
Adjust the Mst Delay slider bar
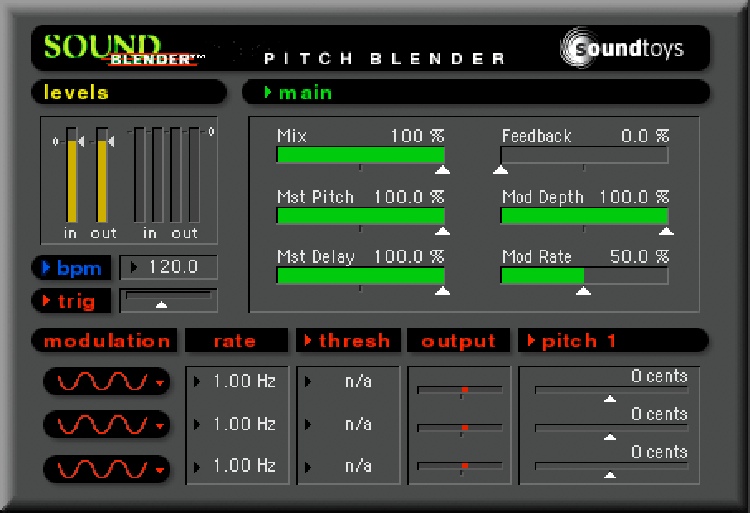point(361,276)
